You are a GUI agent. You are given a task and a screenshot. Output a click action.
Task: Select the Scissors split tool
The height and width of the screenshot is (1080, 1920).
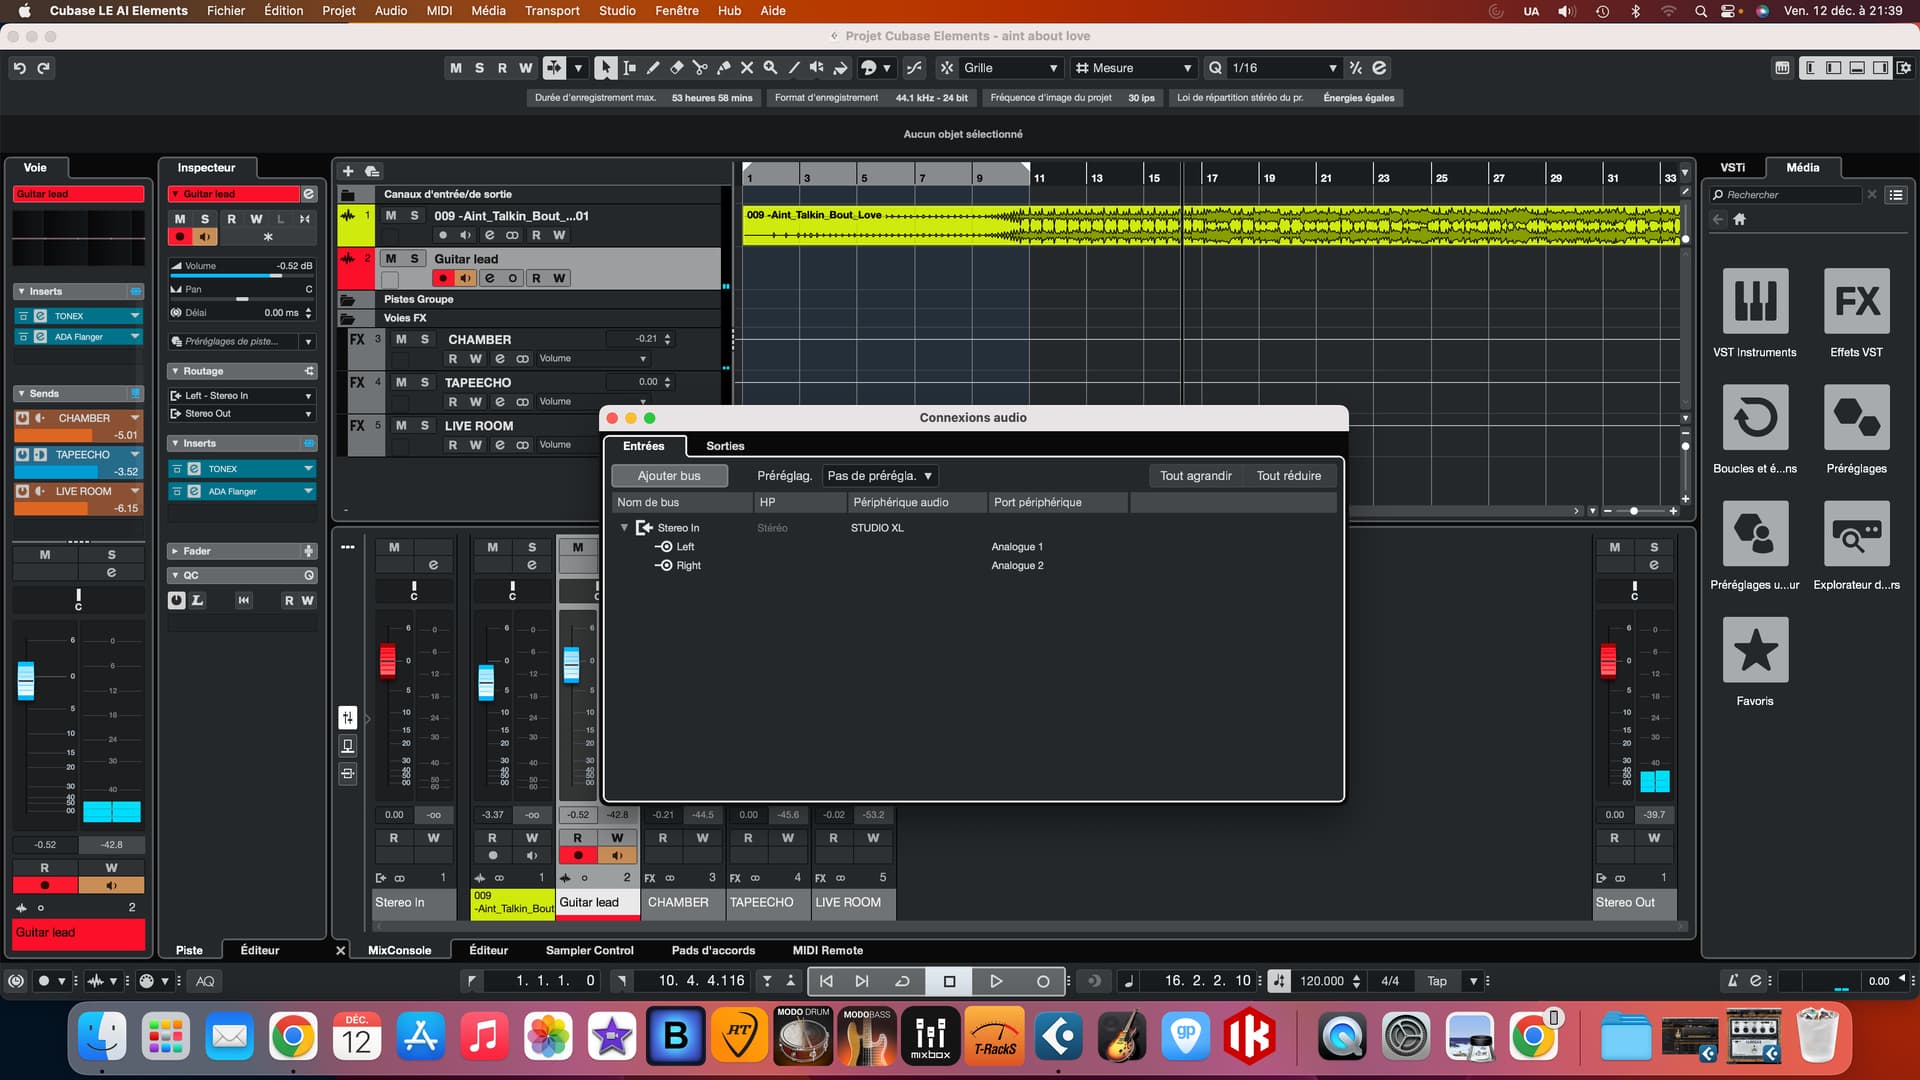click(700, 68)
